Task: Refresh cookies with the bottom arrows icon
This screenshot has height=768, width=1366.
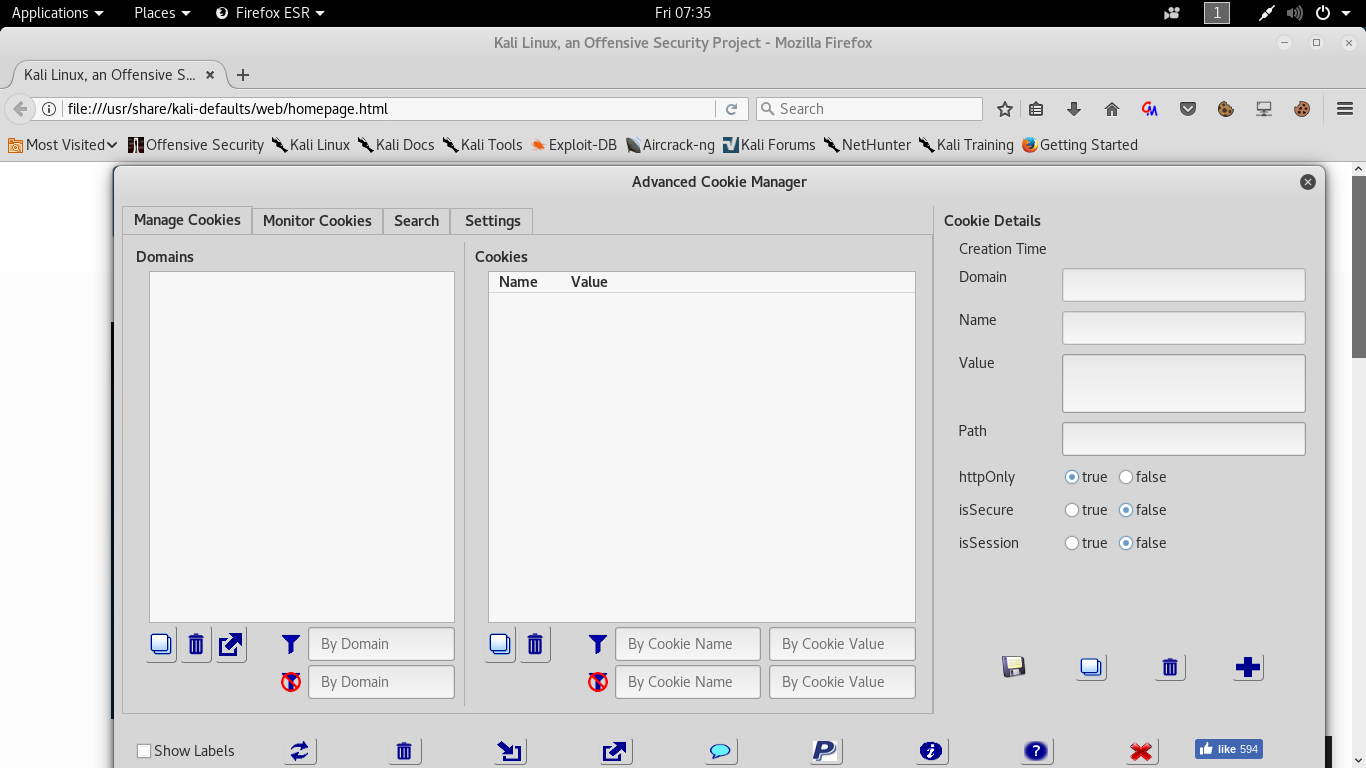Action: [x=300, y=751]
